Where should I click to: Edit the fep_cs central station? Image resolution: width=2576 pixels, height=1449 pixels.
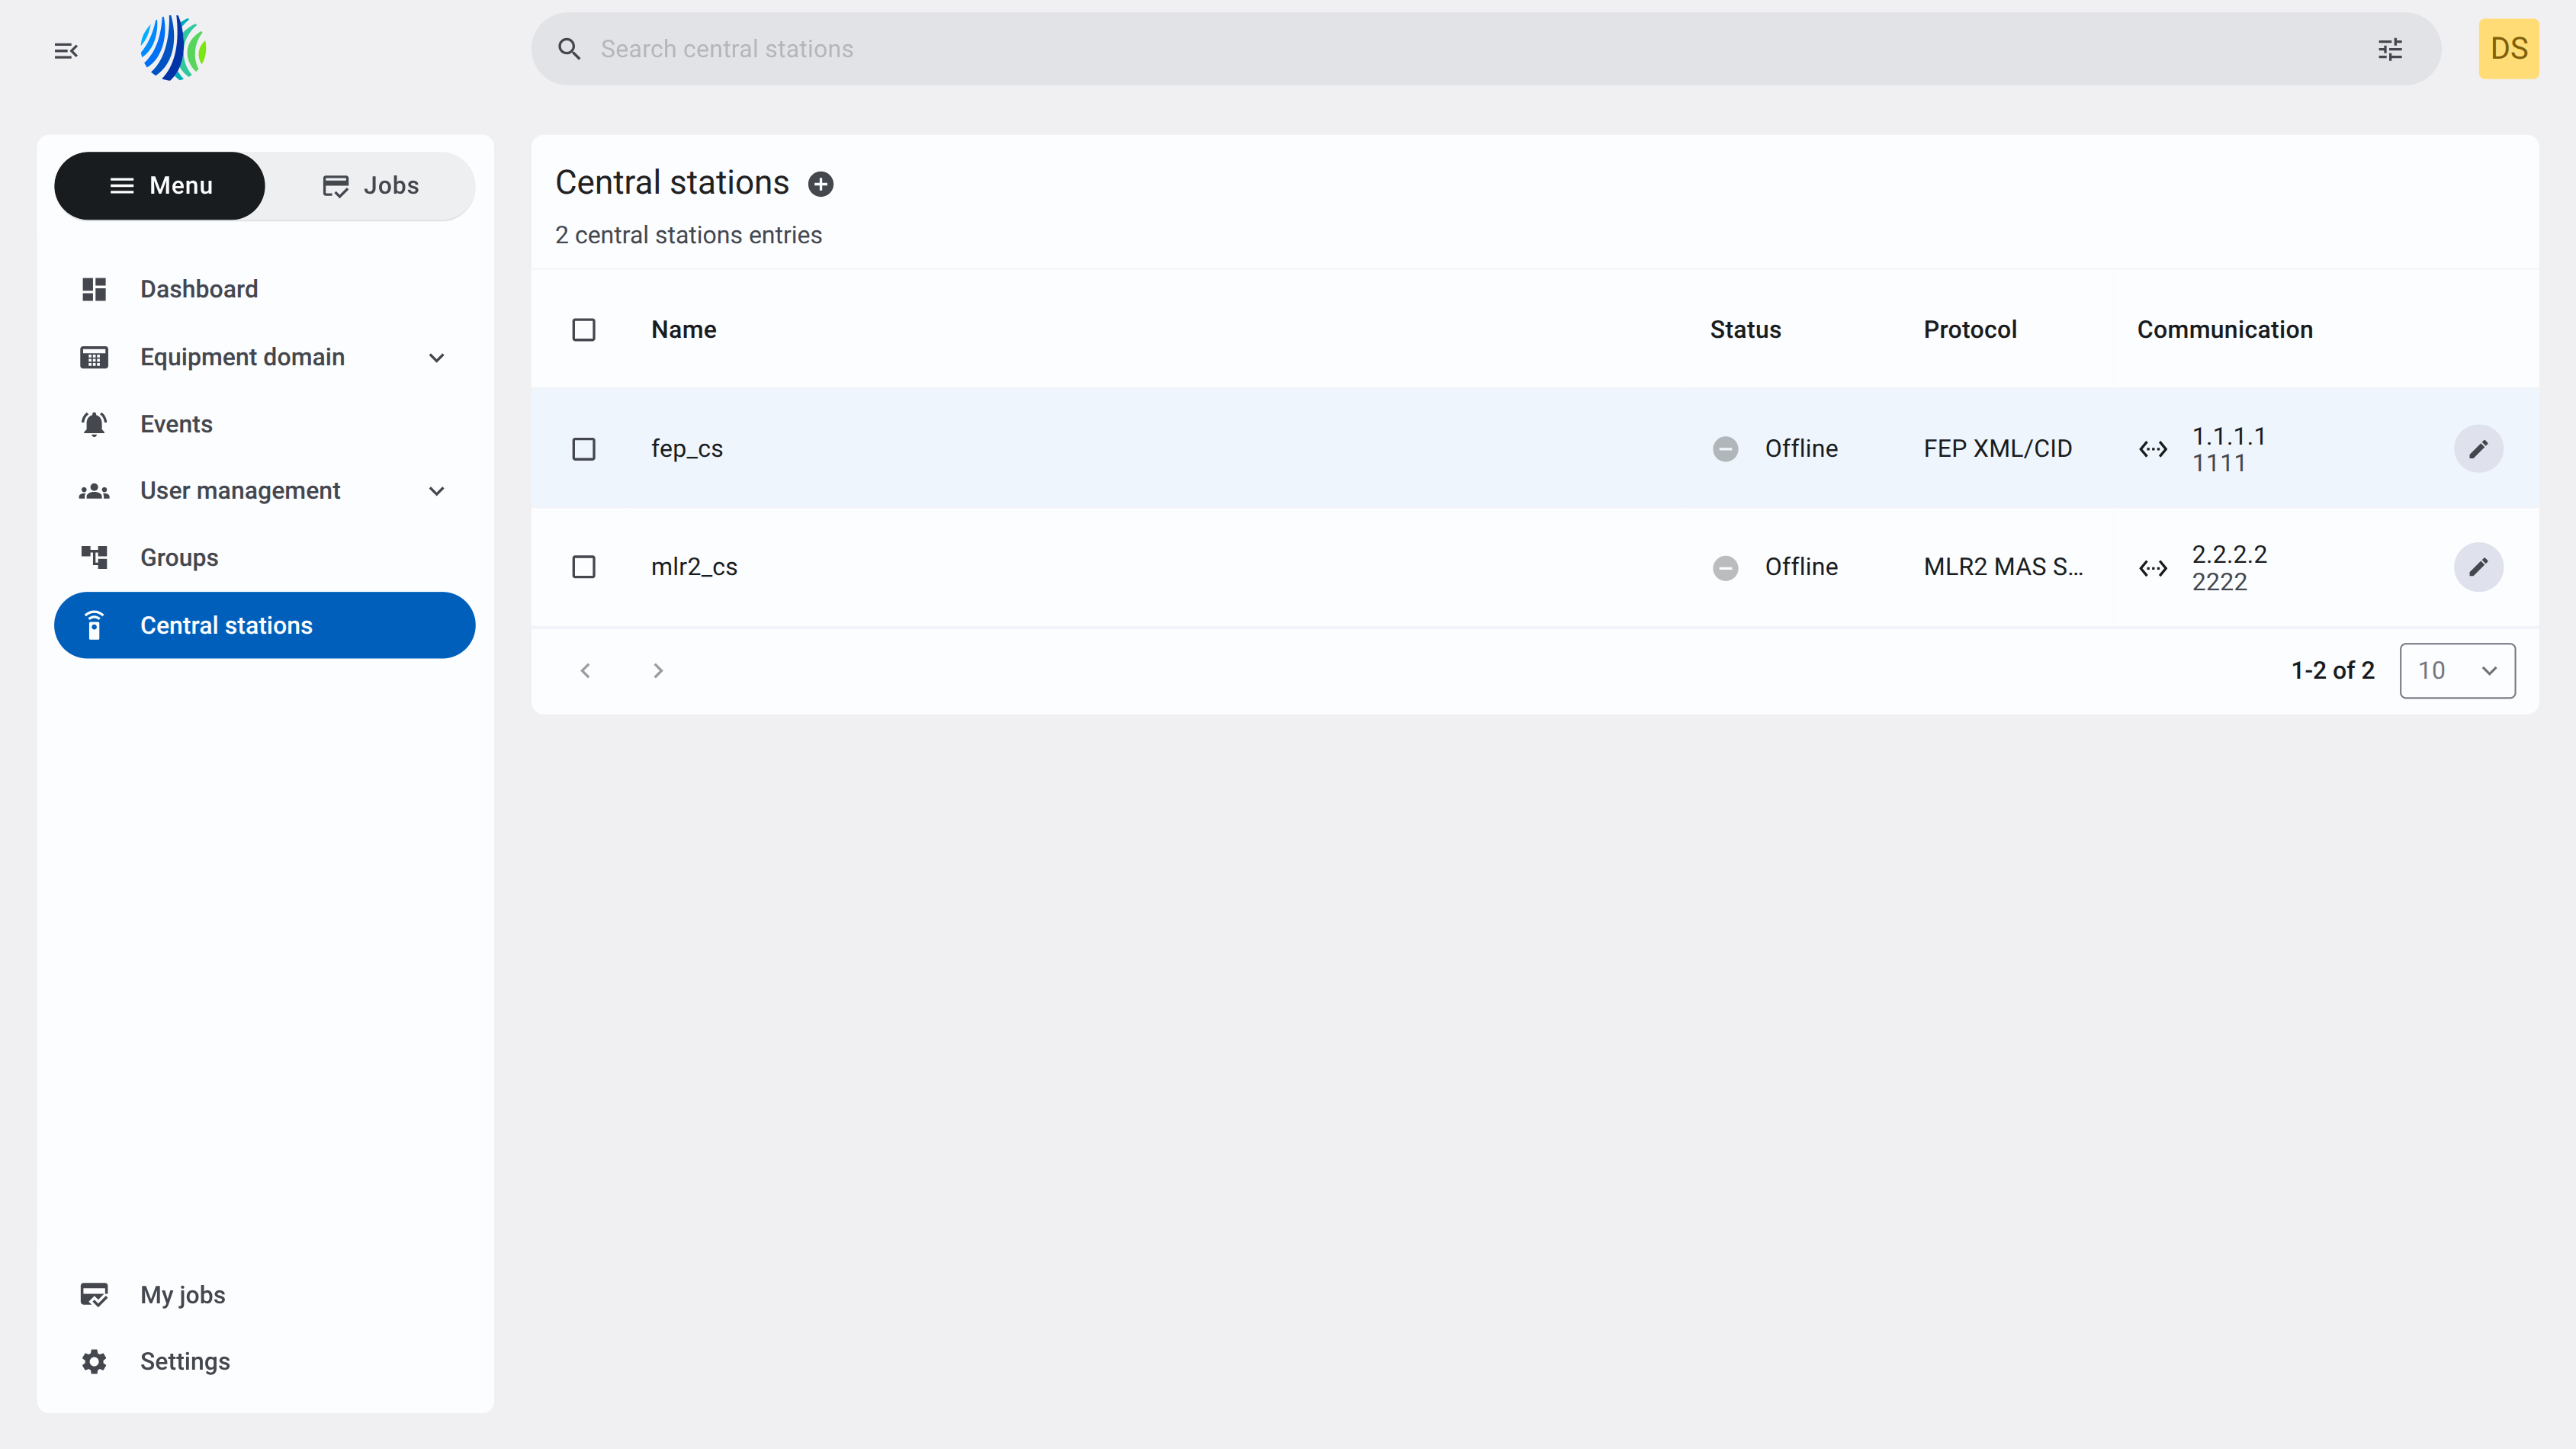(2478, 449)
